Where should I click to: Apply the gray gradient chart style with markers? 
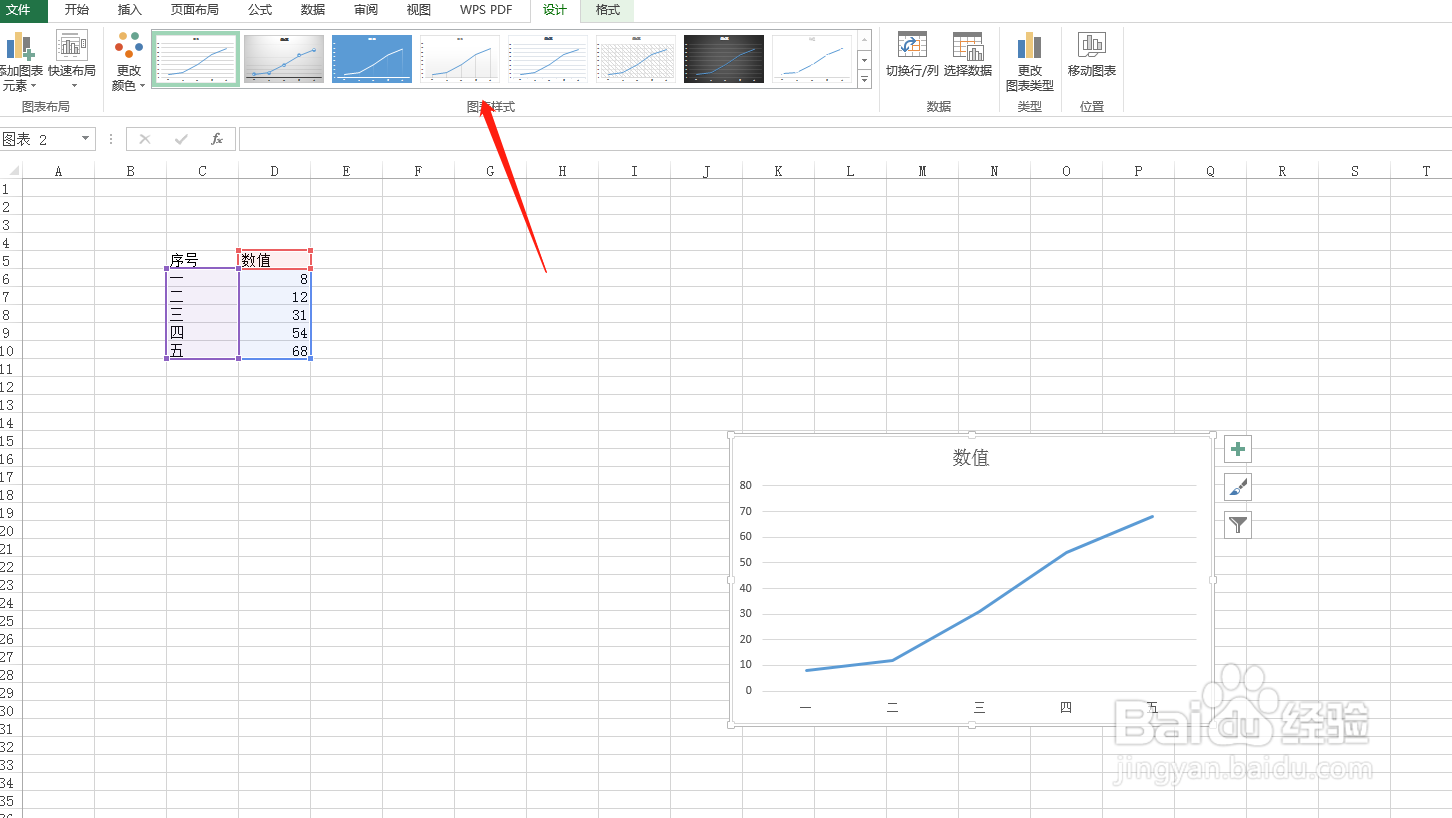[x=284, y=59]
